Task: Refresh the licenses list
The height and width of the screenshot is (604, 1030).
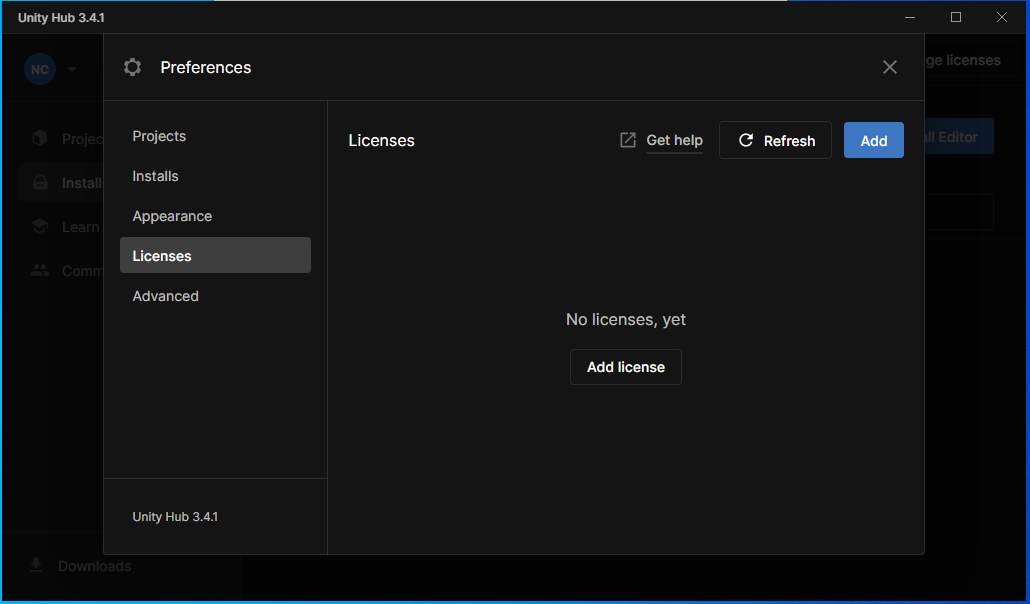Action: pos(775,140)
